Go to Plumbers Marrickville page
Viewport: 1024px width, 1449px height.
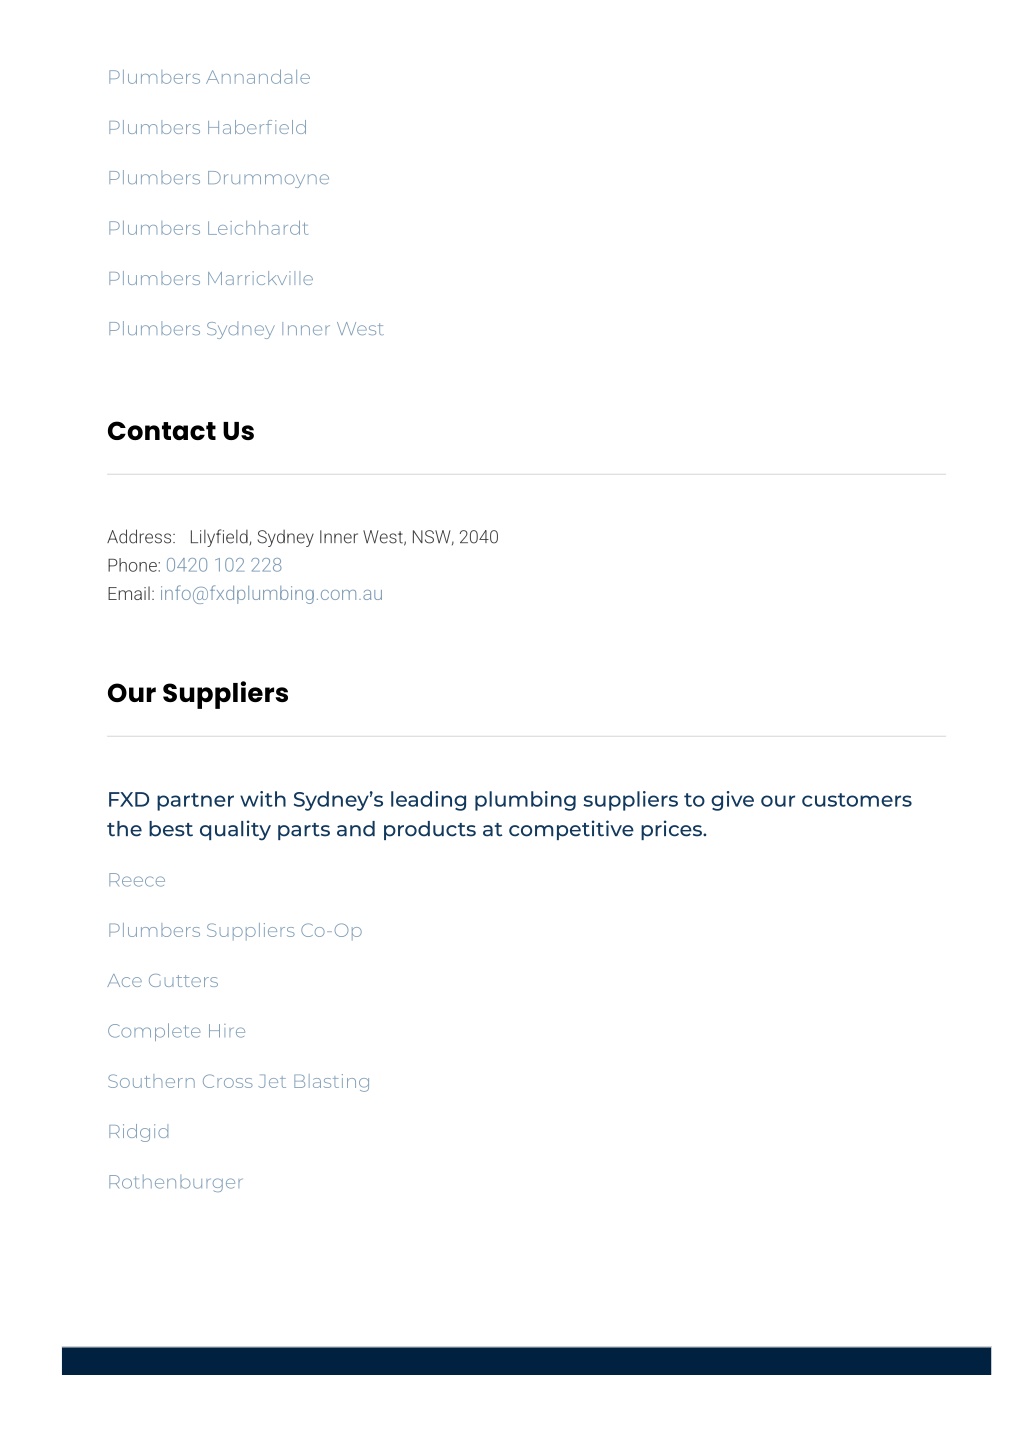[210, 279]
